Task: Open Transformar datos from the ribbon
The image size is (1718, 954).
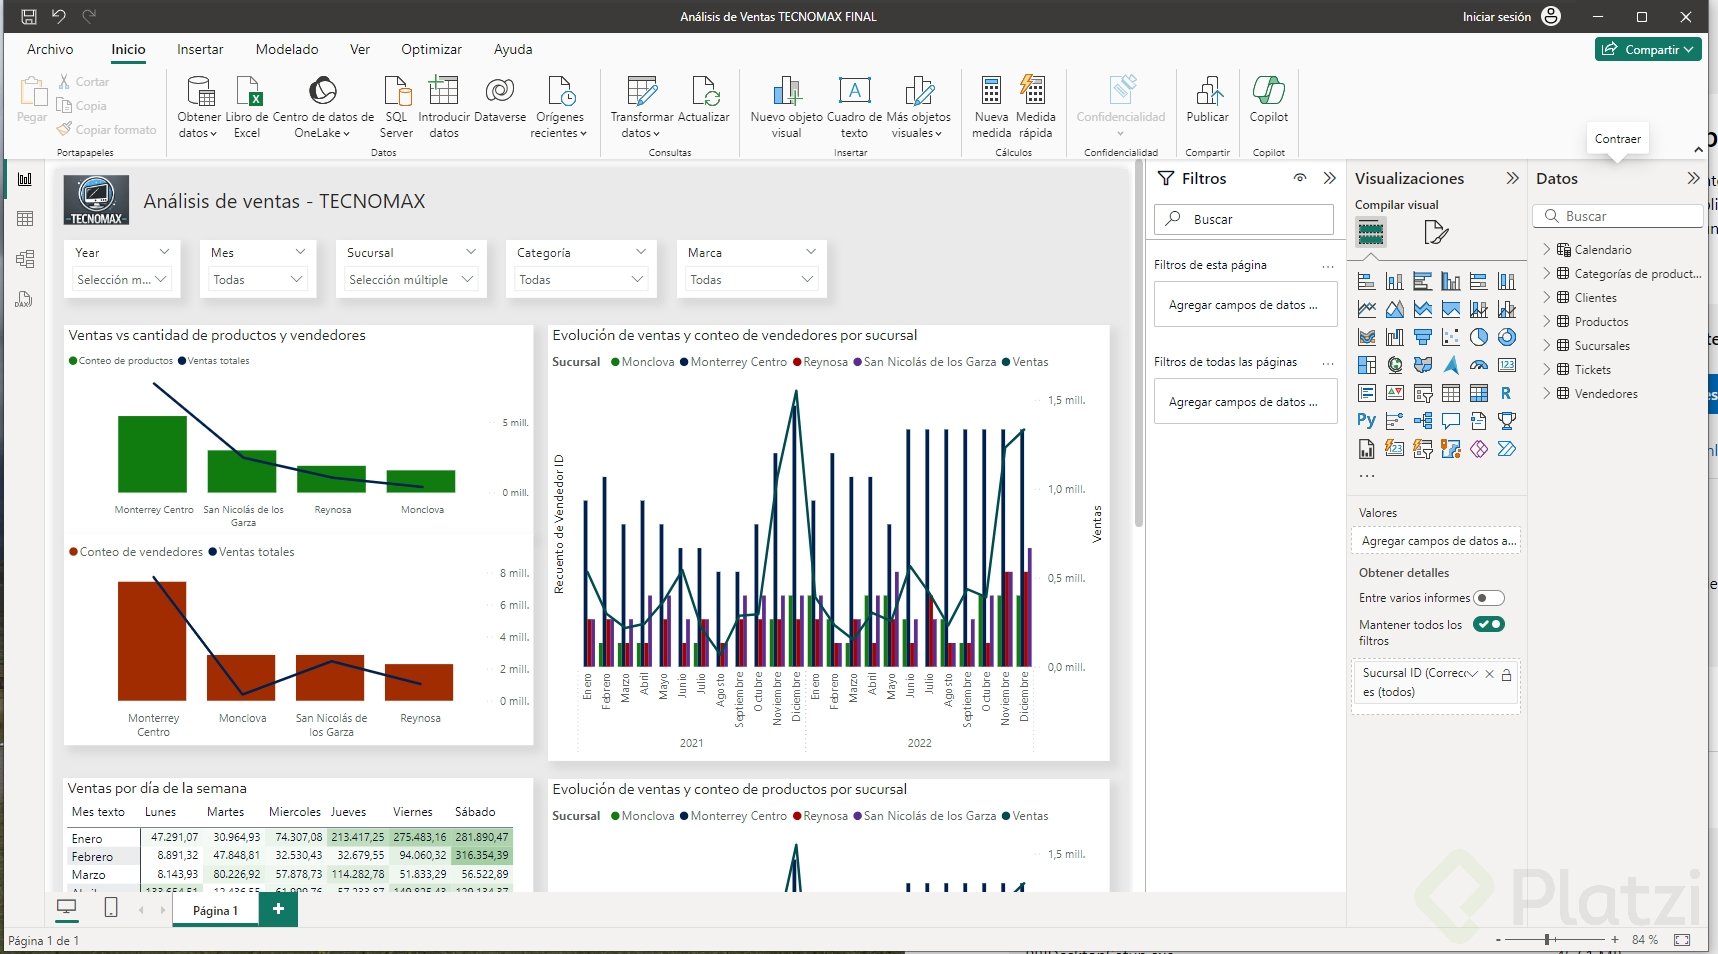Action: 642,93
